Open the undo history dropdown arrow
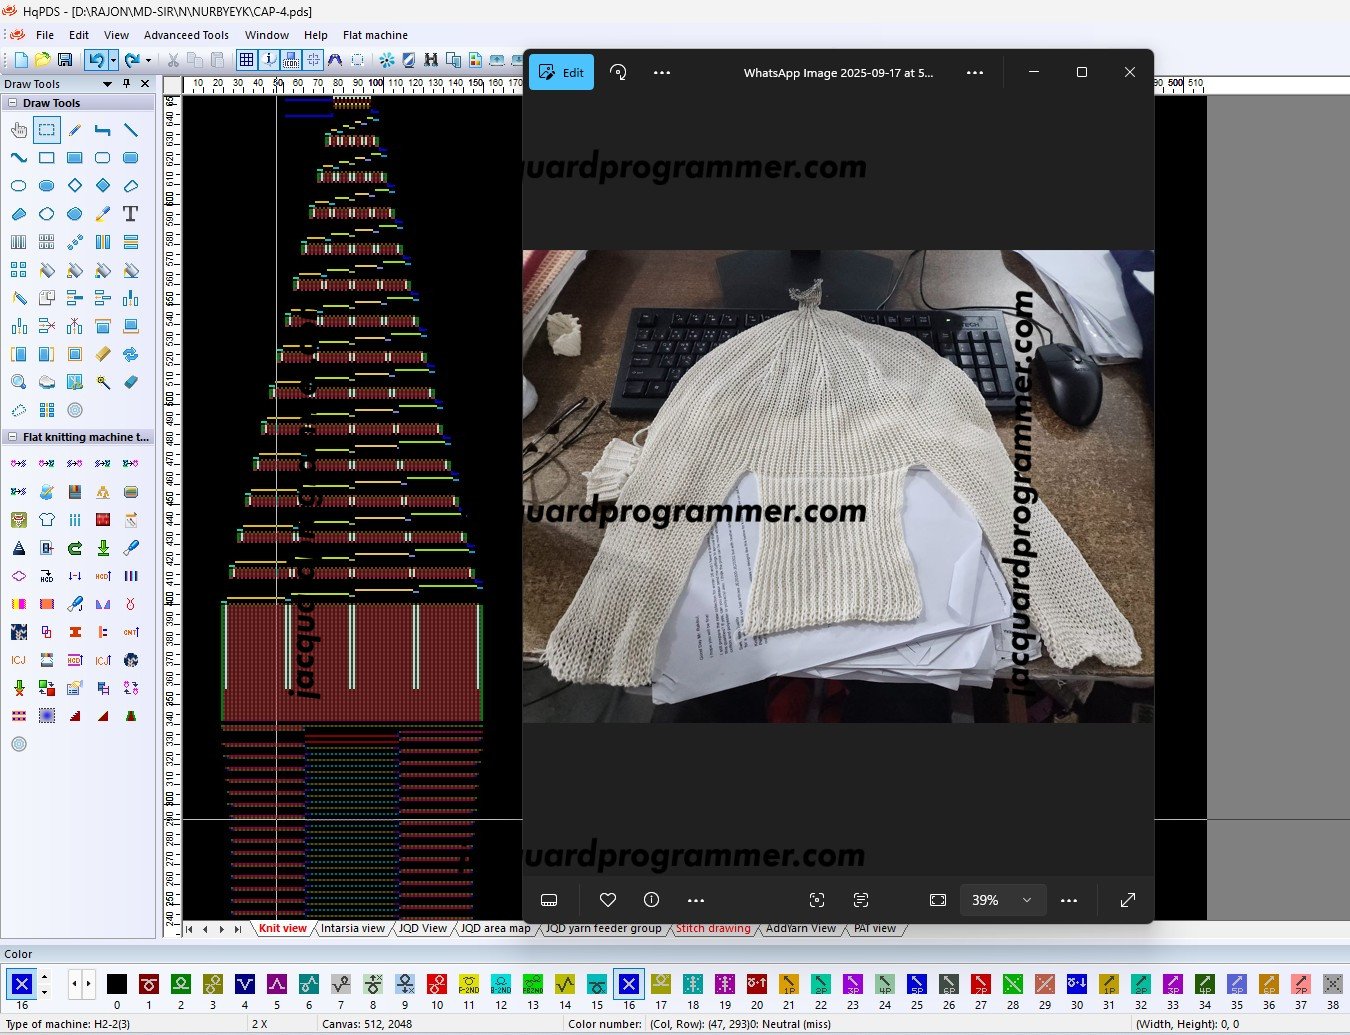Screen dimensions: 1350x1035 (x=113, y=60)
